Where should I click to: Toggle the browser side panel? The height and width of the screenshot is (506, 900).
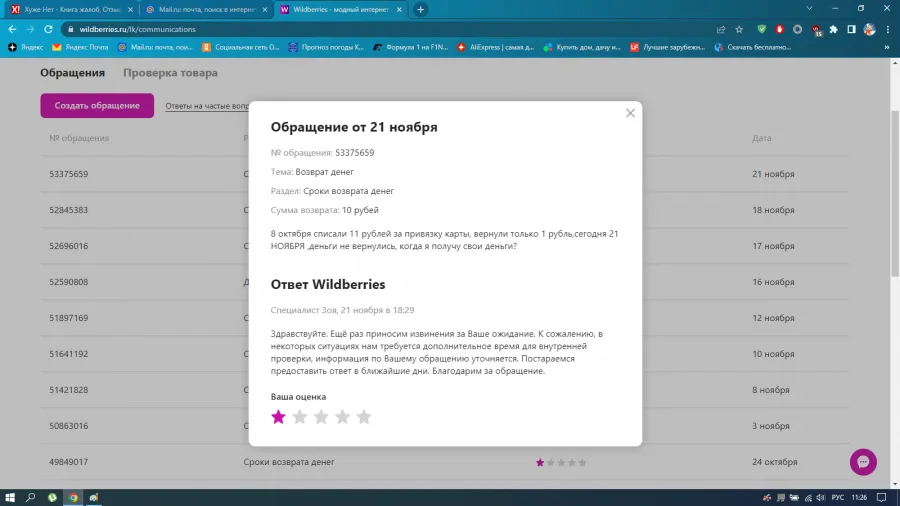[x=852, y=29]
